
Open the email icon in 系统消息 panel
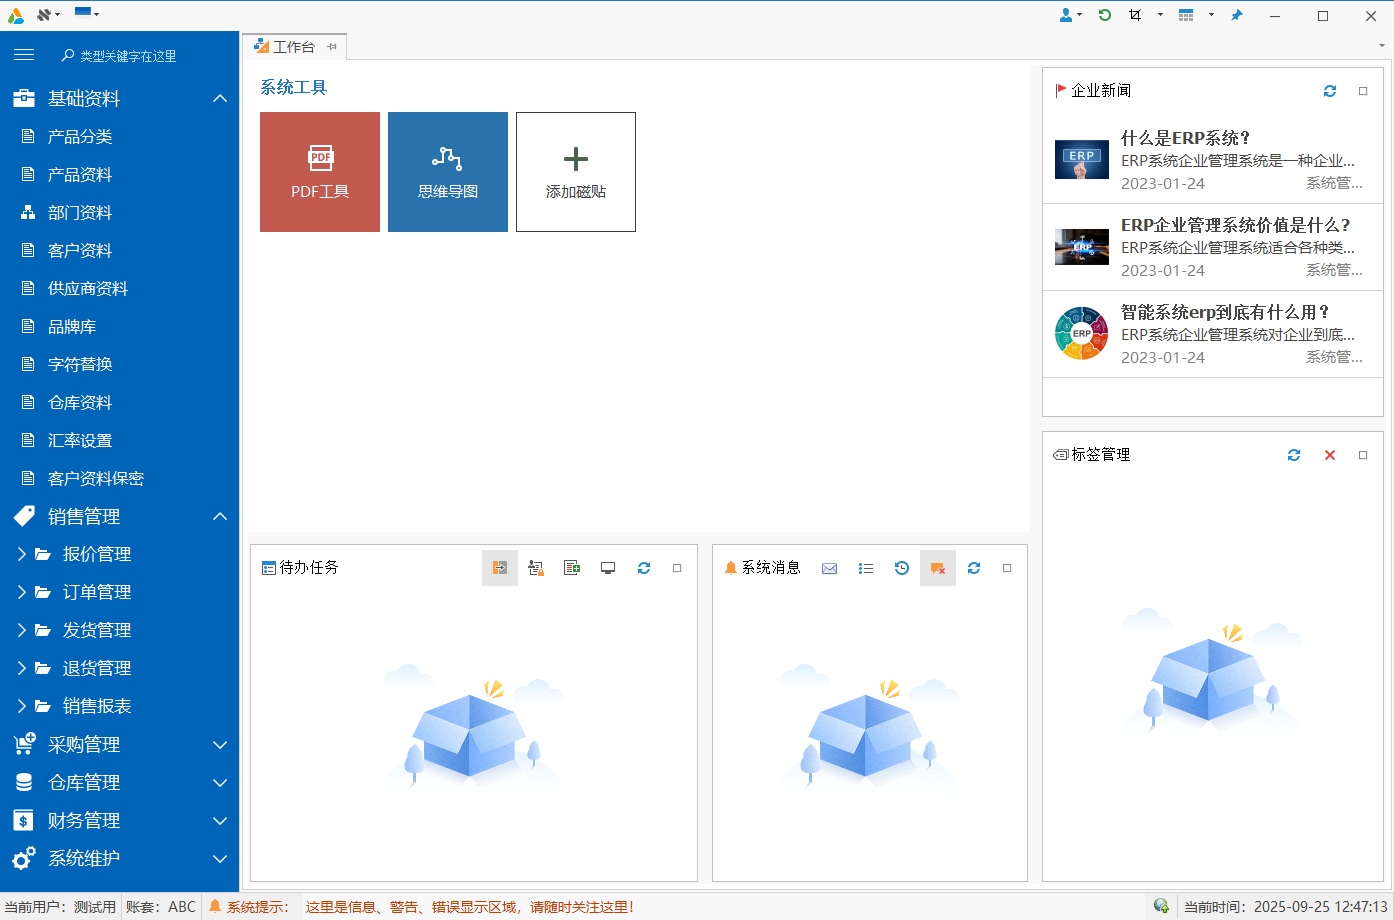pos(829,567)
